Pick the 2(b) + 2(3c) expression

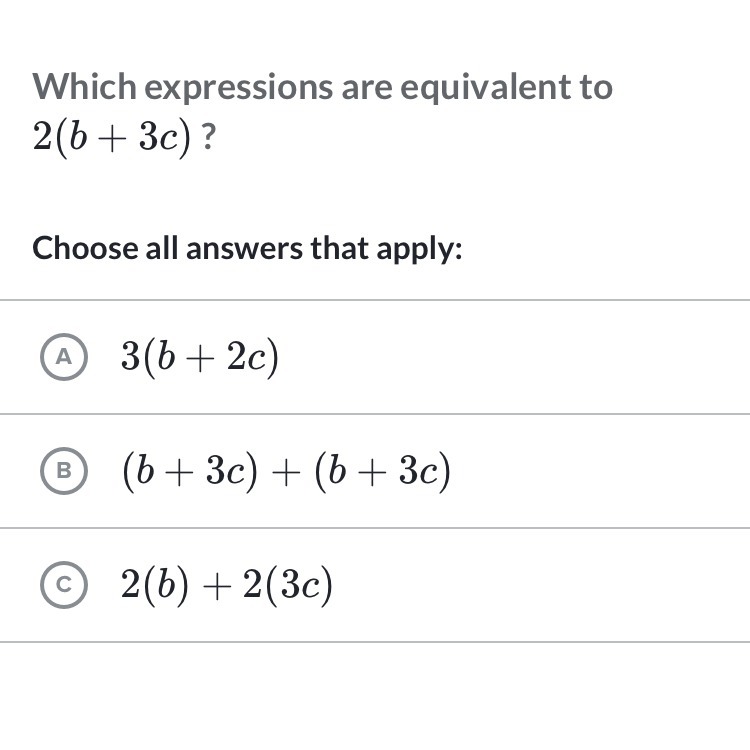coord(226,585)
